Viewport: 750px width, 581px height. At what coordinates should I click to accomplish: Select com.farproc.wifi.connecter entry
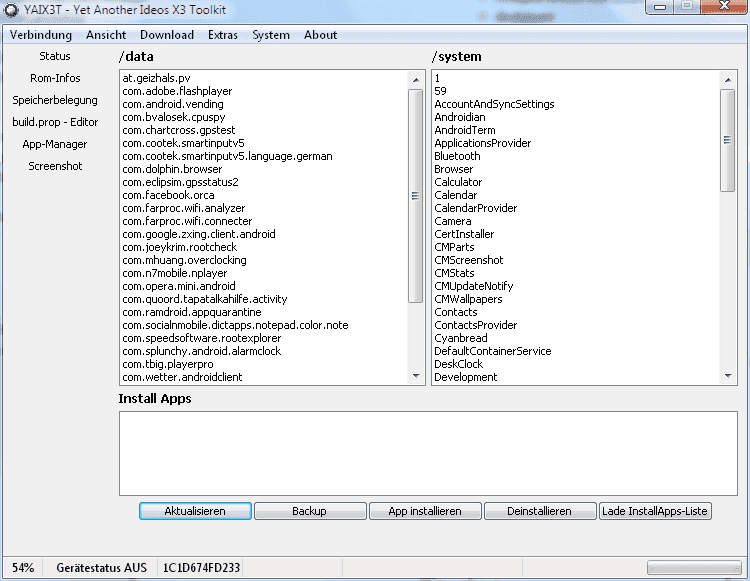coord(188,221)
